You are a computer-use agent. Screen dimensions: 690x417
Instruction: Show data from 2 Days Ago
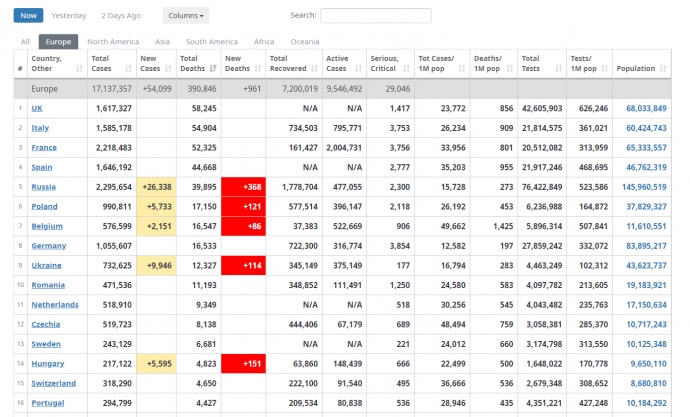121,16
